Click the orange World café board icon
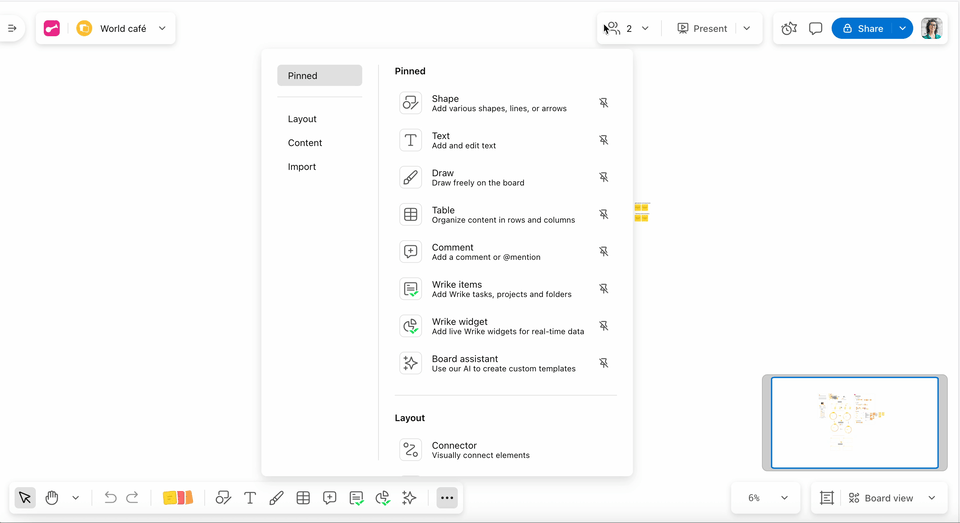The width and height of the screenshot is (960, 523). [x=84, y=28]
